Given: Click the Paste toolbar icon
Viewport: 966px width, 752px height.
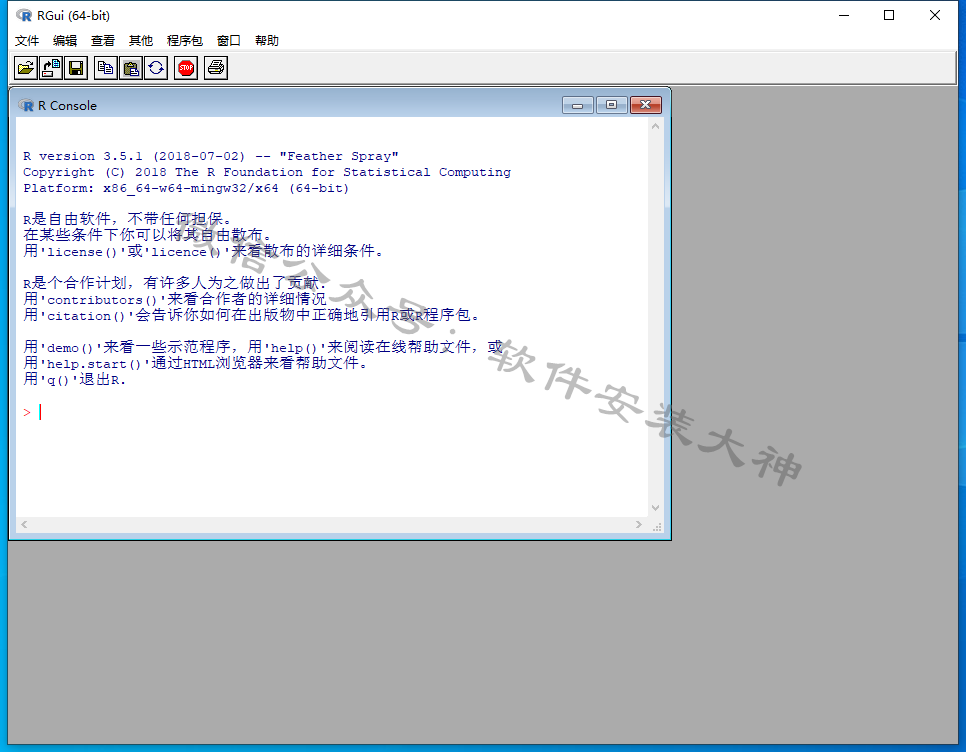Looking at the screenshot, I should pyautogui.click(x=131, y=68).
